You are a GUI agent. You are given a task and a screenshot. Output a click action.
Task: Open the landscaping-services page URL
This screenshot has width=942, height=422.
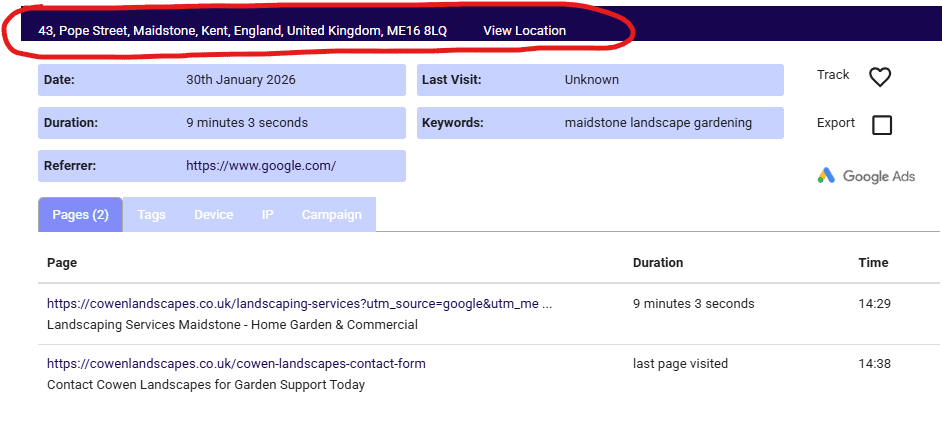[299, 304]
